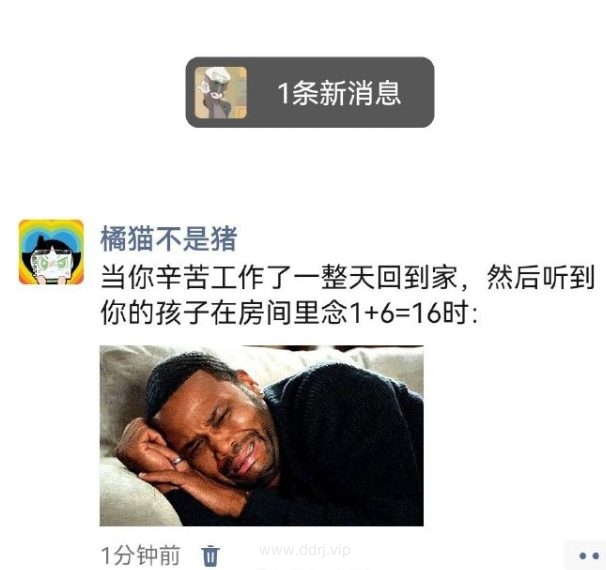Tap the ring on the man's hand in photo
606x570 pixels.
point(176,461)
